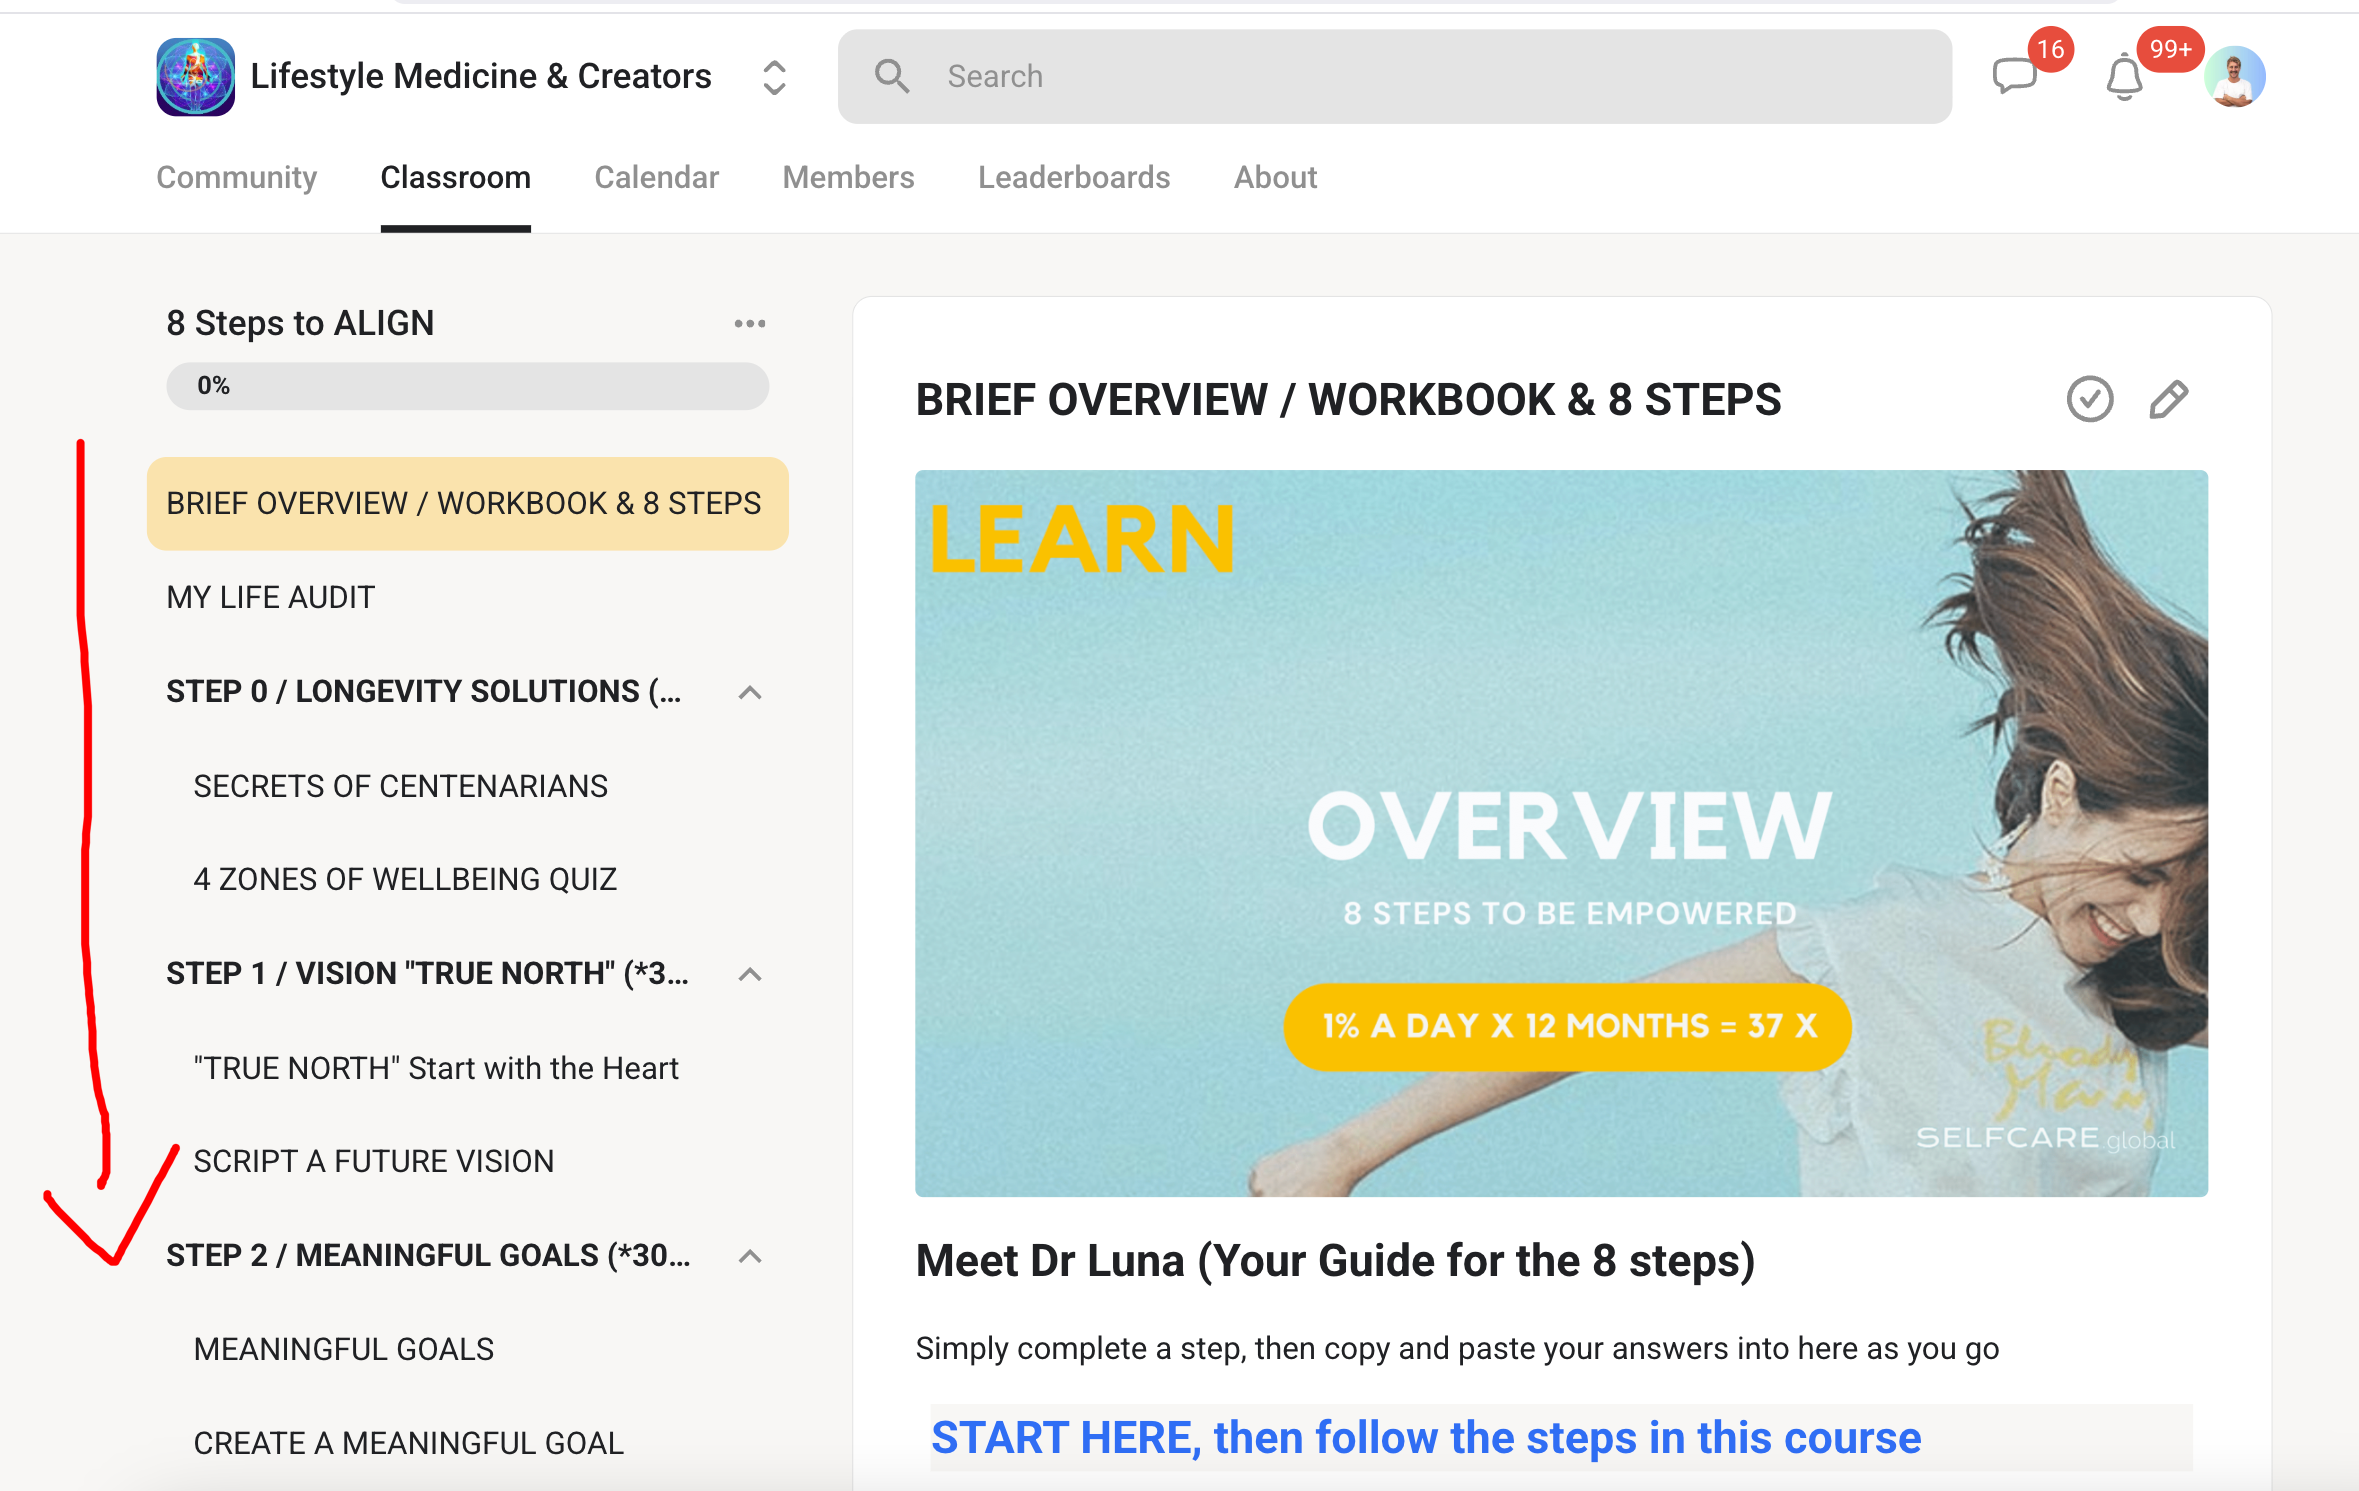Mark lesson complete with the checkmark circle
Screen dimensions: 2359x1491
[2089, 399]
